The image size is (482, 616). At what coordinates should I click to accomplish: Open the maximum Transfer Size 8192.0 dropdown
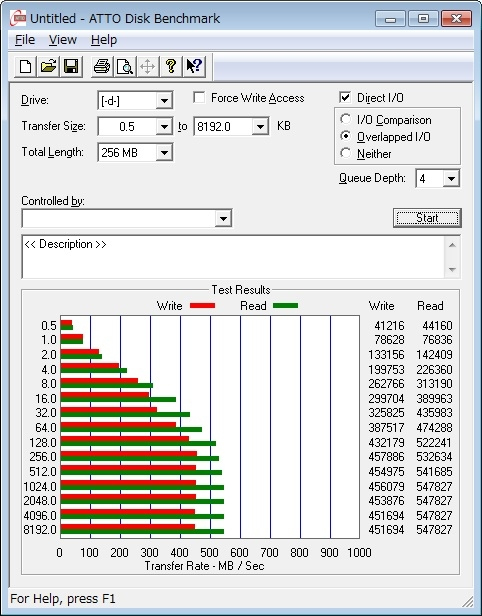click(260, 126)
